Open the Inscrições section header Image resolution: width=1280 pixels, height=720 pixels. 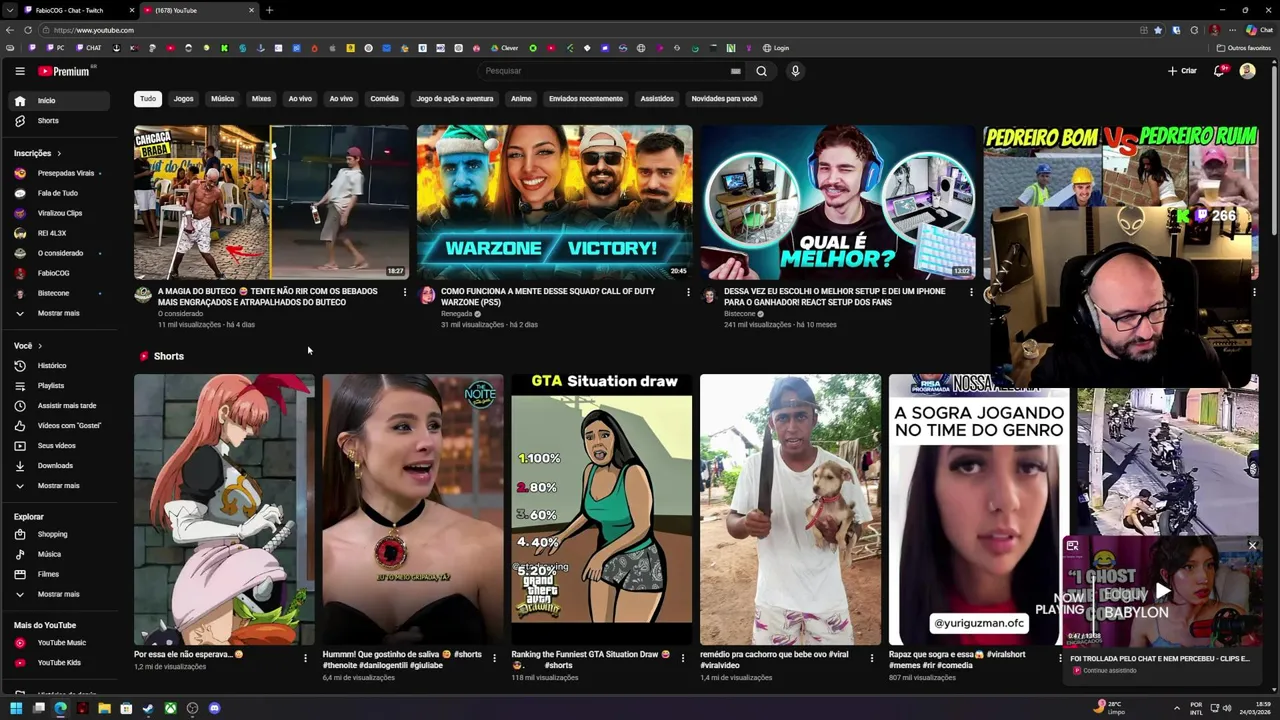(x=38, y=153)
